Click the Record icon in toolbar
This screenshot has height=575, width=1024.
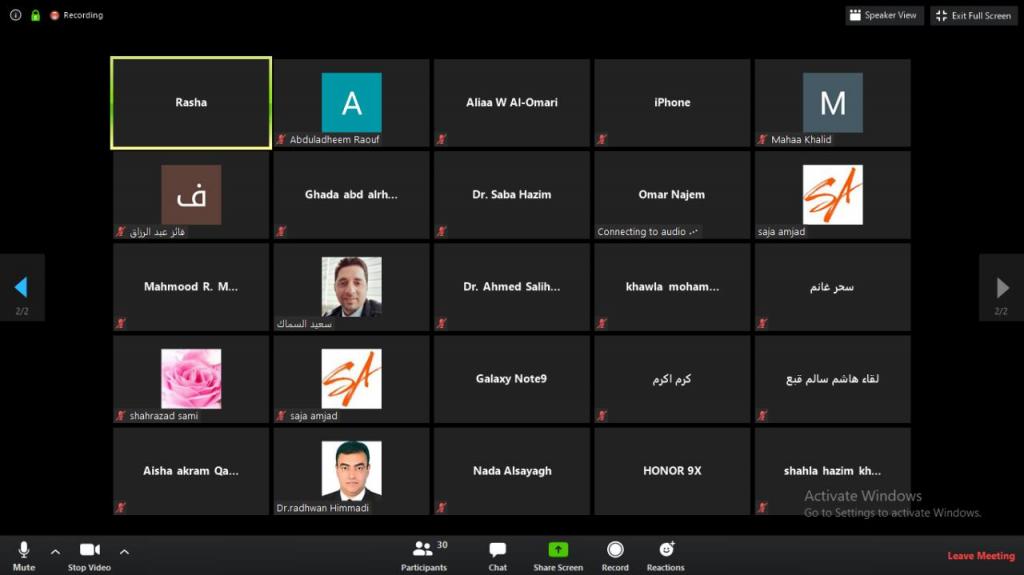coord(615,549)
